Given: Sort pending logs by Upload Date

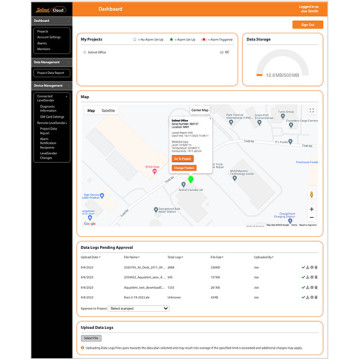Looking at the screenshot, I should (91, 257).
